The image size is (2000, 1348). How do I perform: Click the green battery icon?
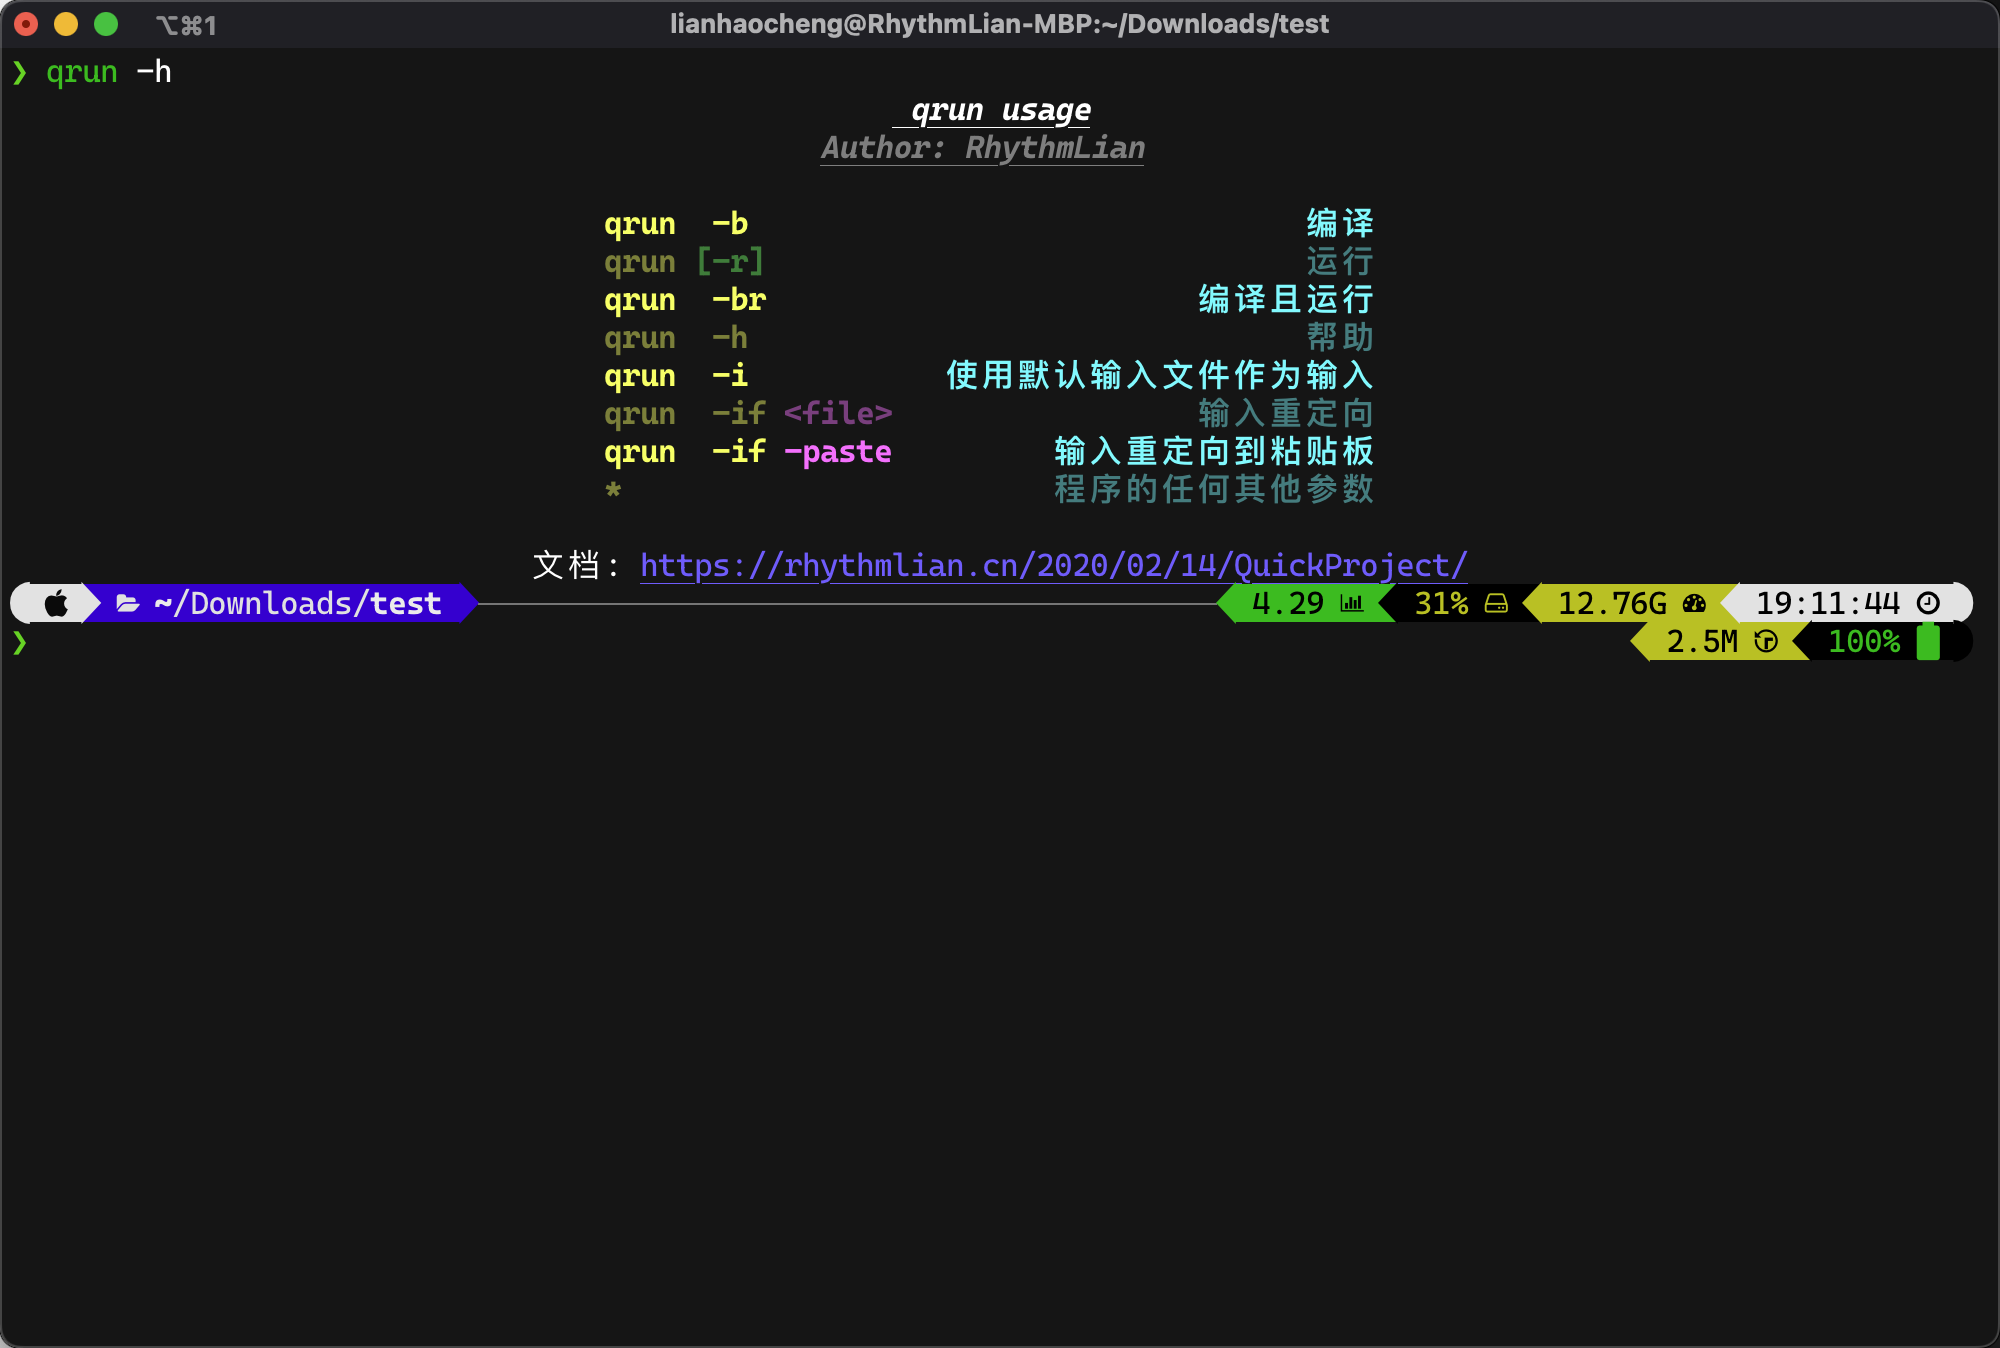coord(1928,641)
